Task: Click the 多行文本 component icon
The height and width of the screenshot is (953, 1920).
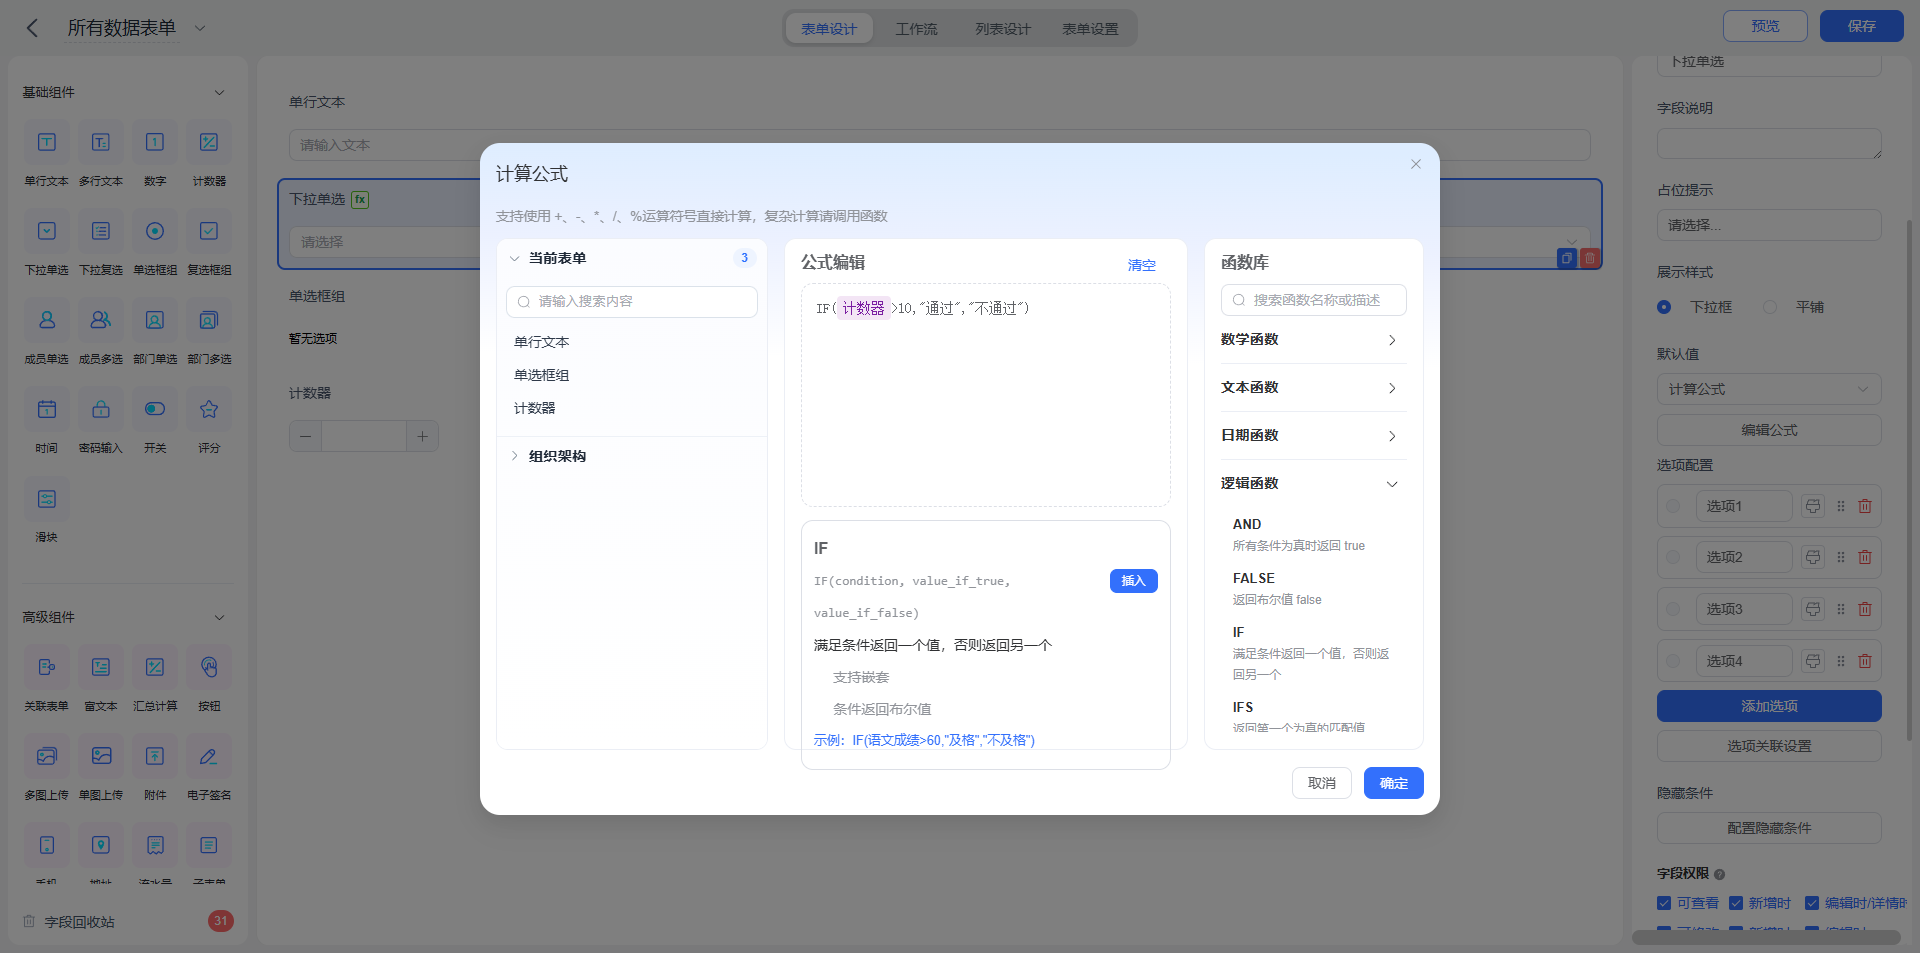Action: 101,142
